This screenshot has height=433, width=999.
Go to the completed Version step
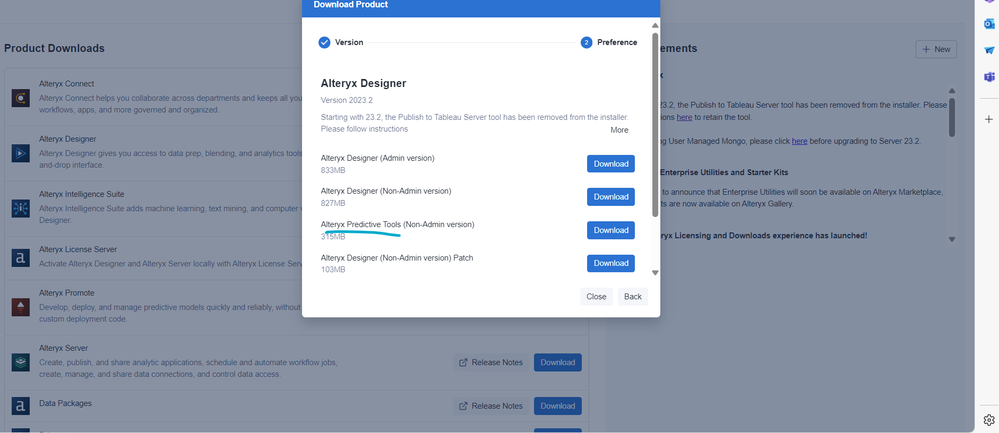tap(324, 42)
